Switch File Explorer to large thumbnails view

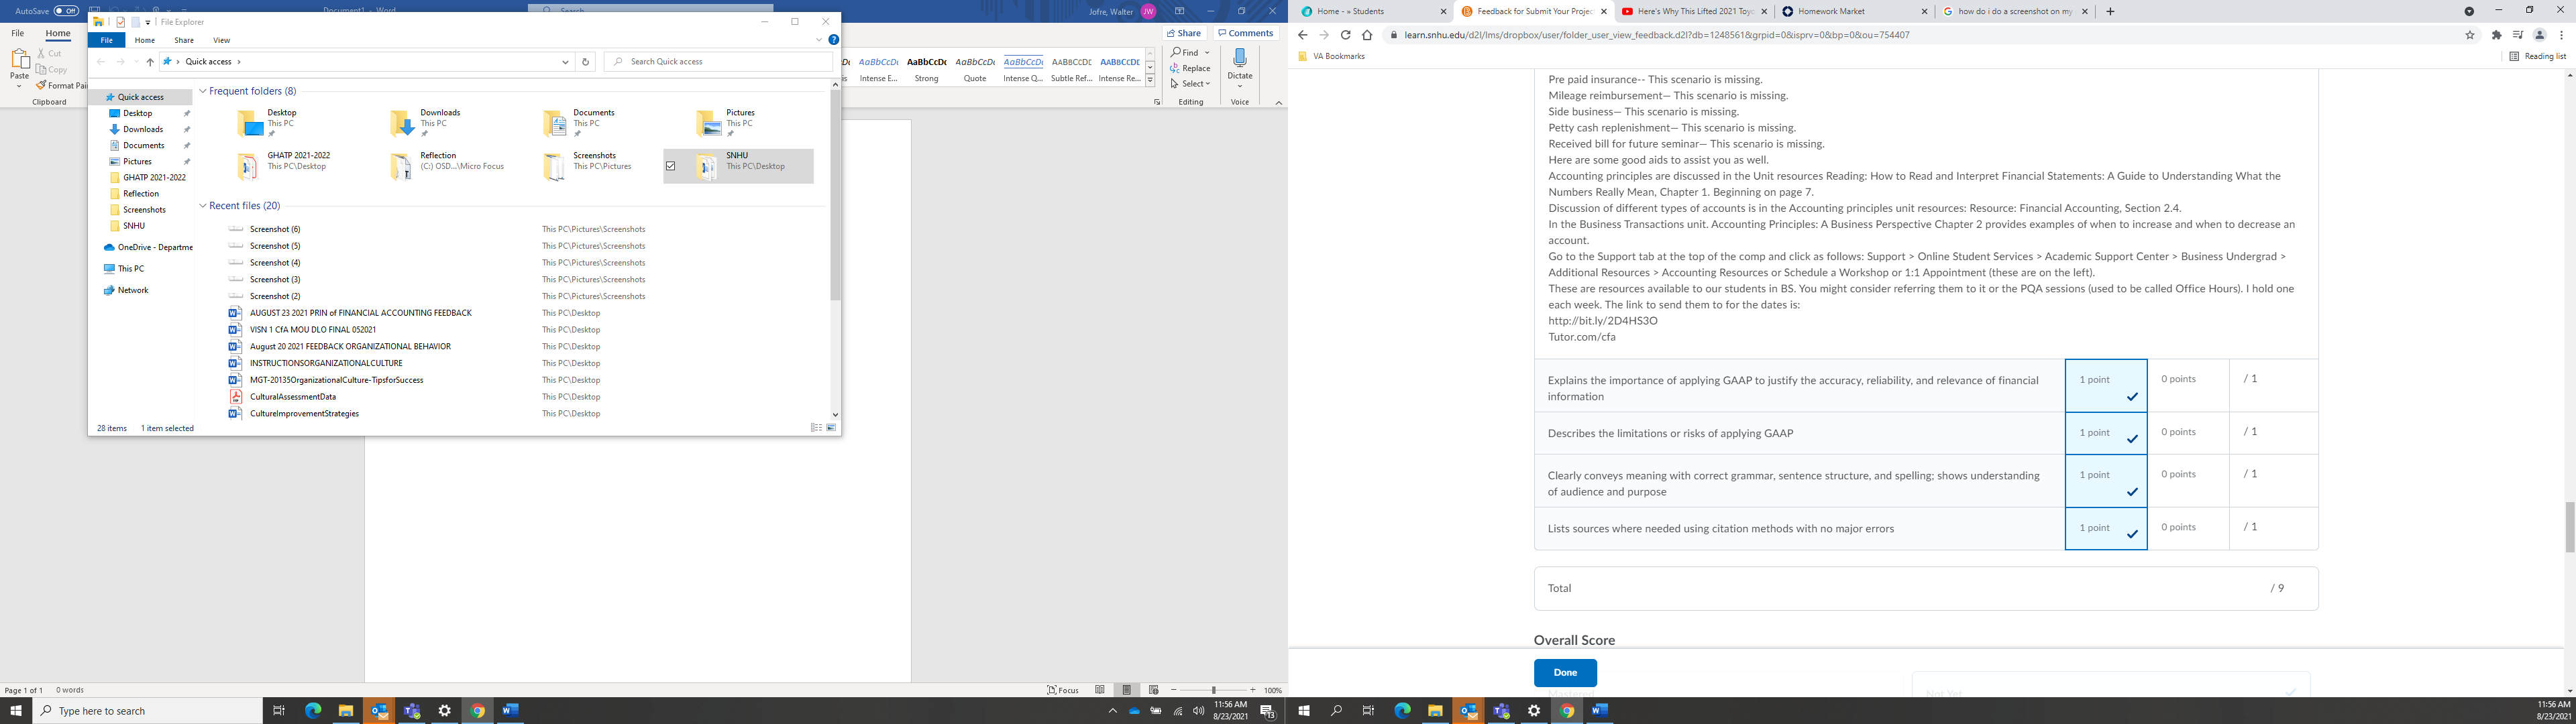[x=831, y=428]
